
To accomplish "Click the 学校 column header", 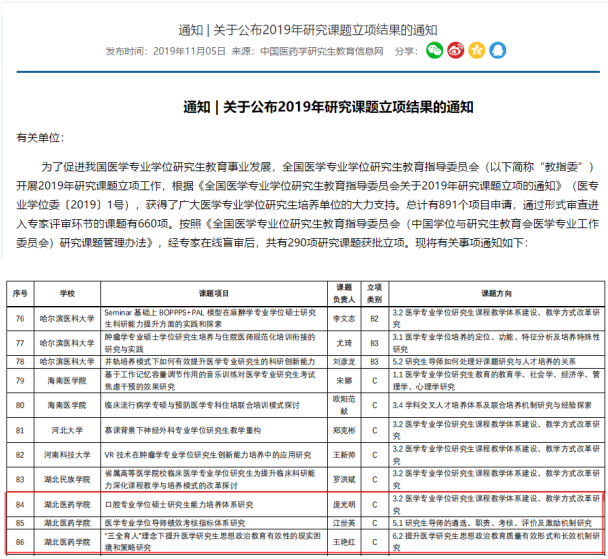I will pyautogui.click(x=67, y=293).
